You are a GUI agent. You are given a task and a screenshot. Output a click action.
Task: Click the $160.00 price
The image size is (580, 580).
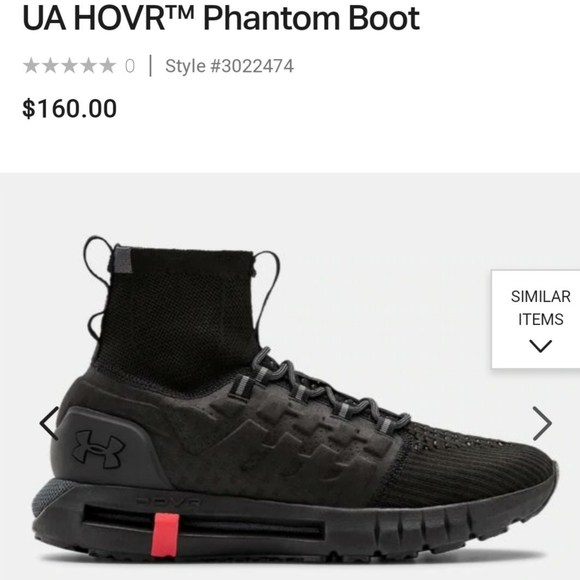pyautogui.click(x=70, y=108)
